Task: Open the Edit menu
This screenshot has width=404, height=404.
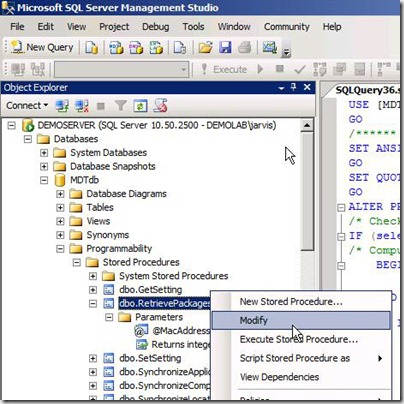Action: [45, 27]
